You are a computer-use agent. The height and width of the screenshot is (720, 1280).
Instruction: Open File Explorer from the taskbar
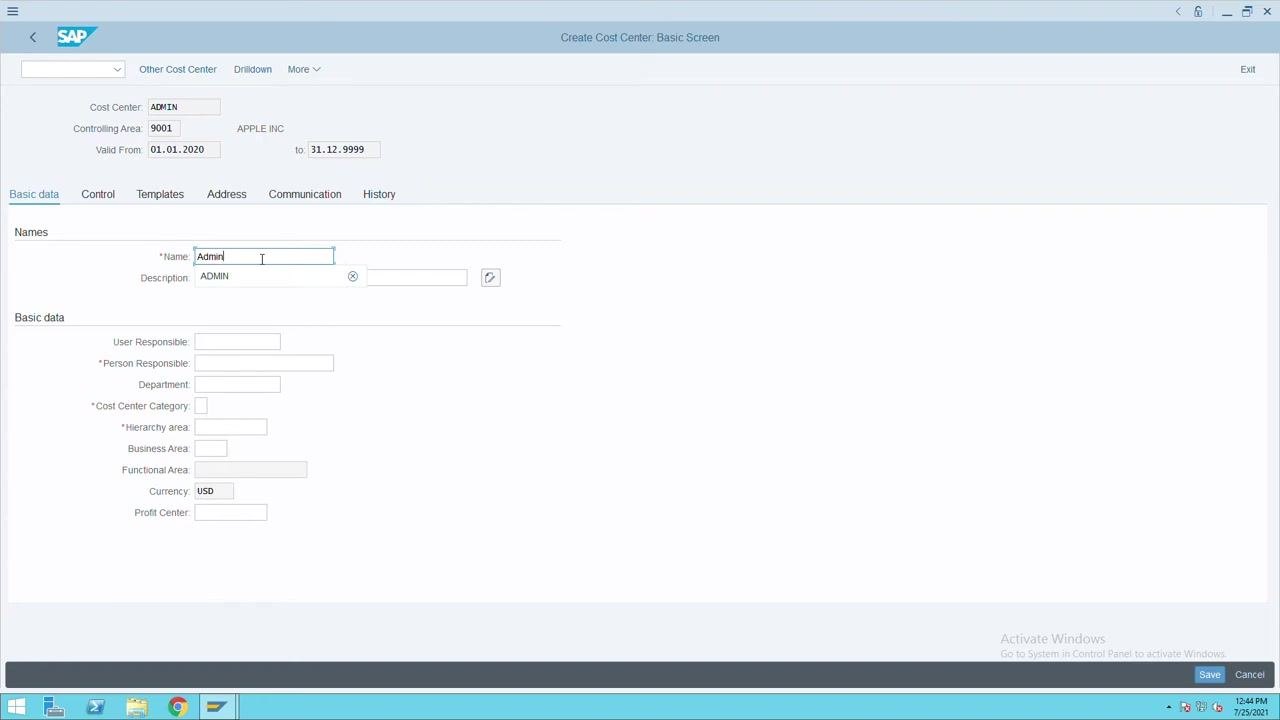[137, 707]
